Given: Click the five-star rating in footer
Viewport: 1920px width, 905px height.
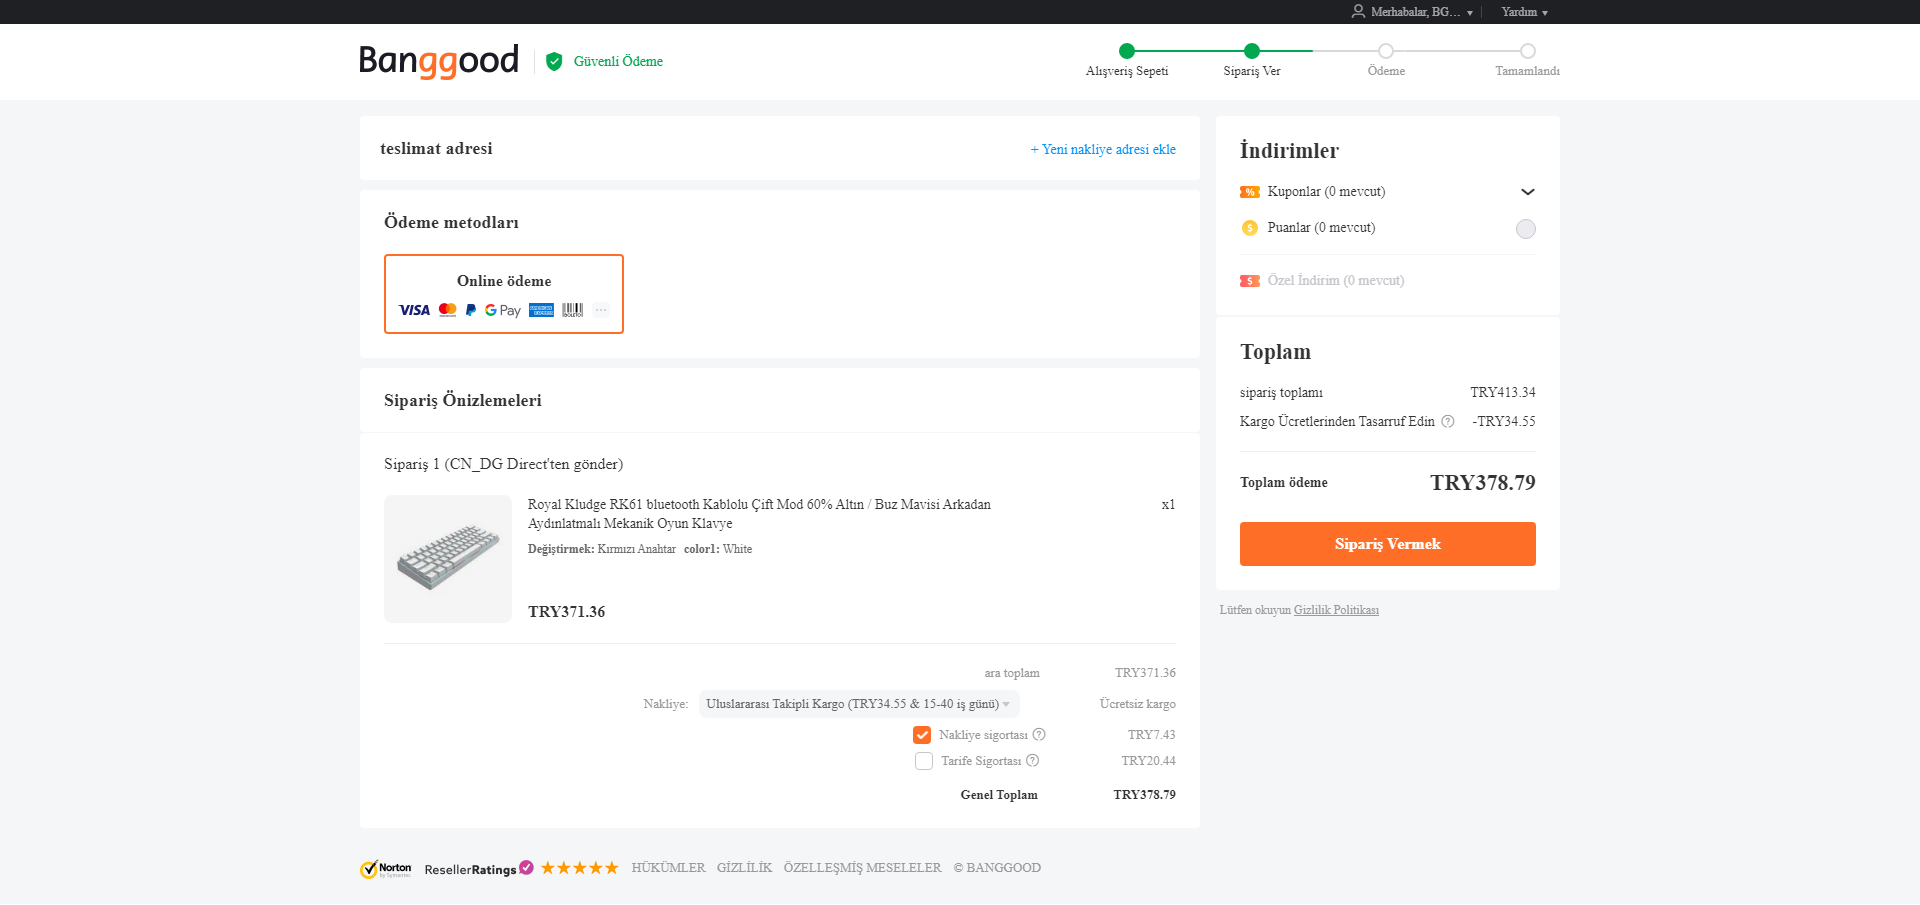Looking at the screenshot, I should pos(580,868).
